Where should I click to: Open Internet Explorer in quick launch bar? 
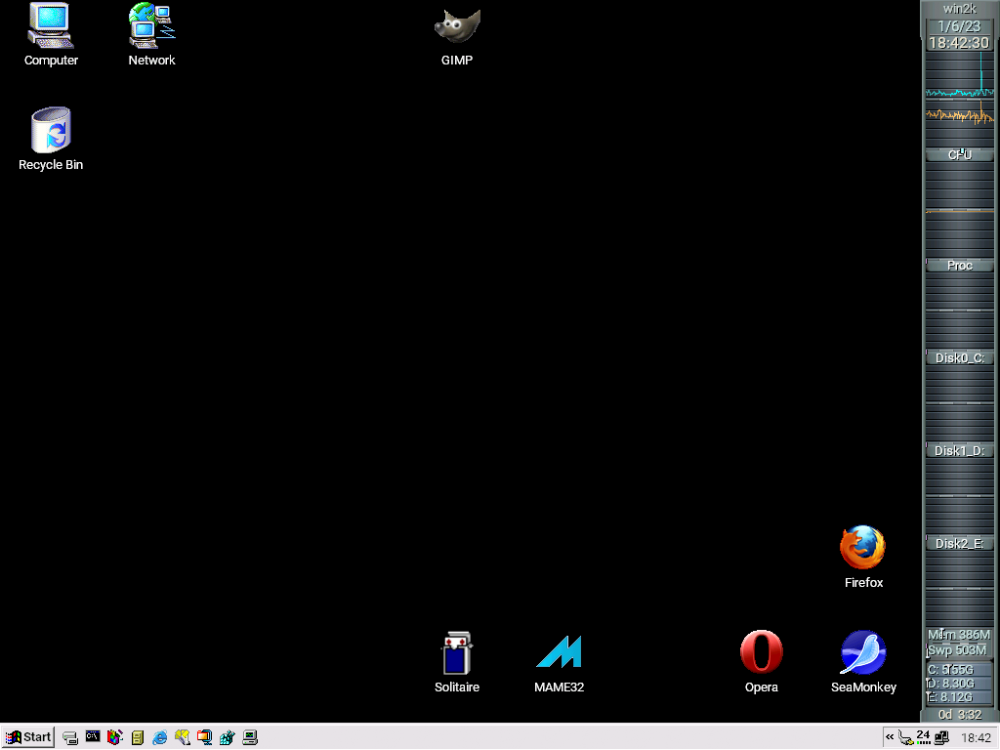[160, 737]
